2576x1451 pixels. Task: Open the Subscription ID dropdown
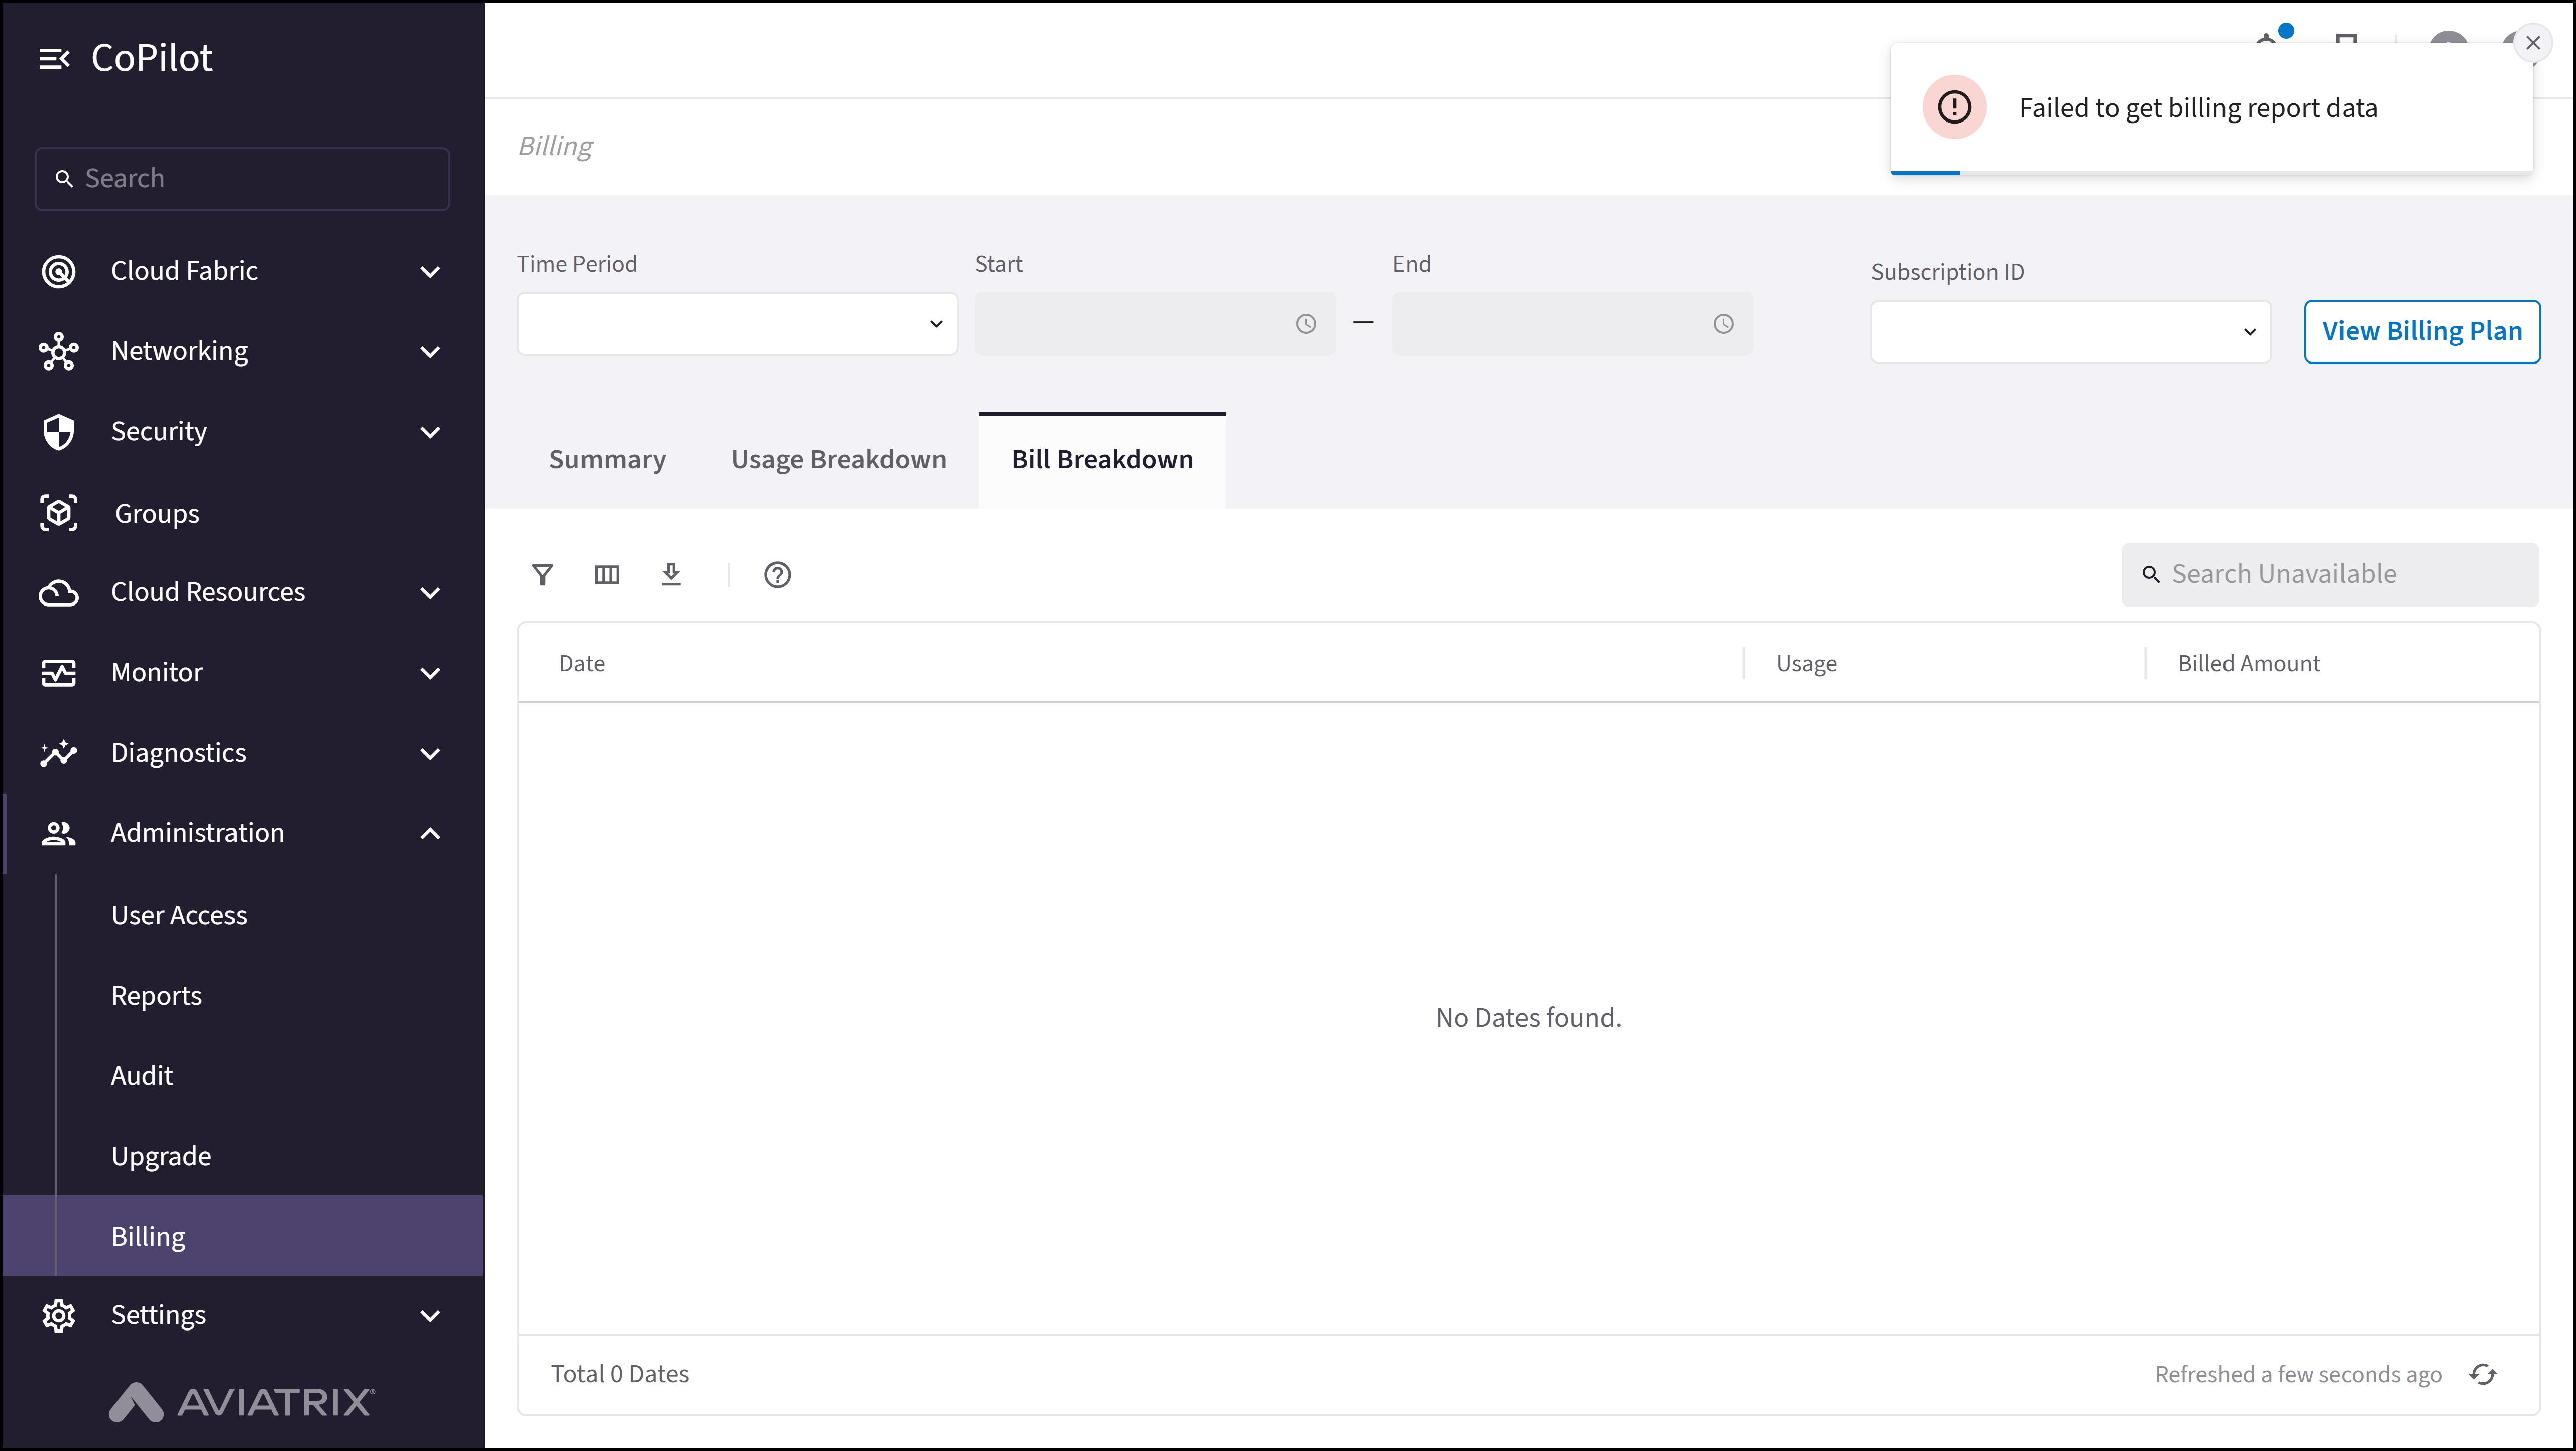click(2070, 332)
